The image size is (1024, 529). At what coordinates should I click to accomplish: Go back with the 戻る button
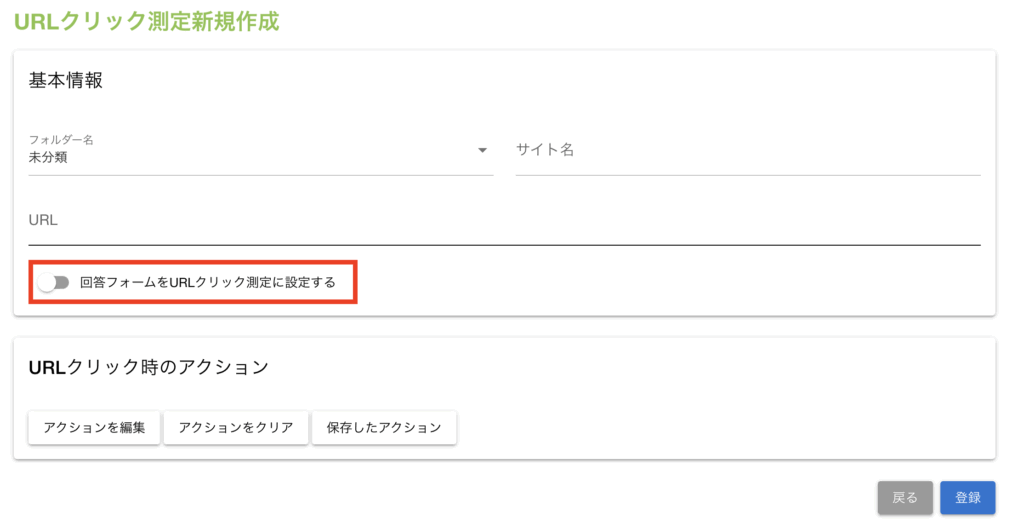pyautogui.click(x=905, y=497)
